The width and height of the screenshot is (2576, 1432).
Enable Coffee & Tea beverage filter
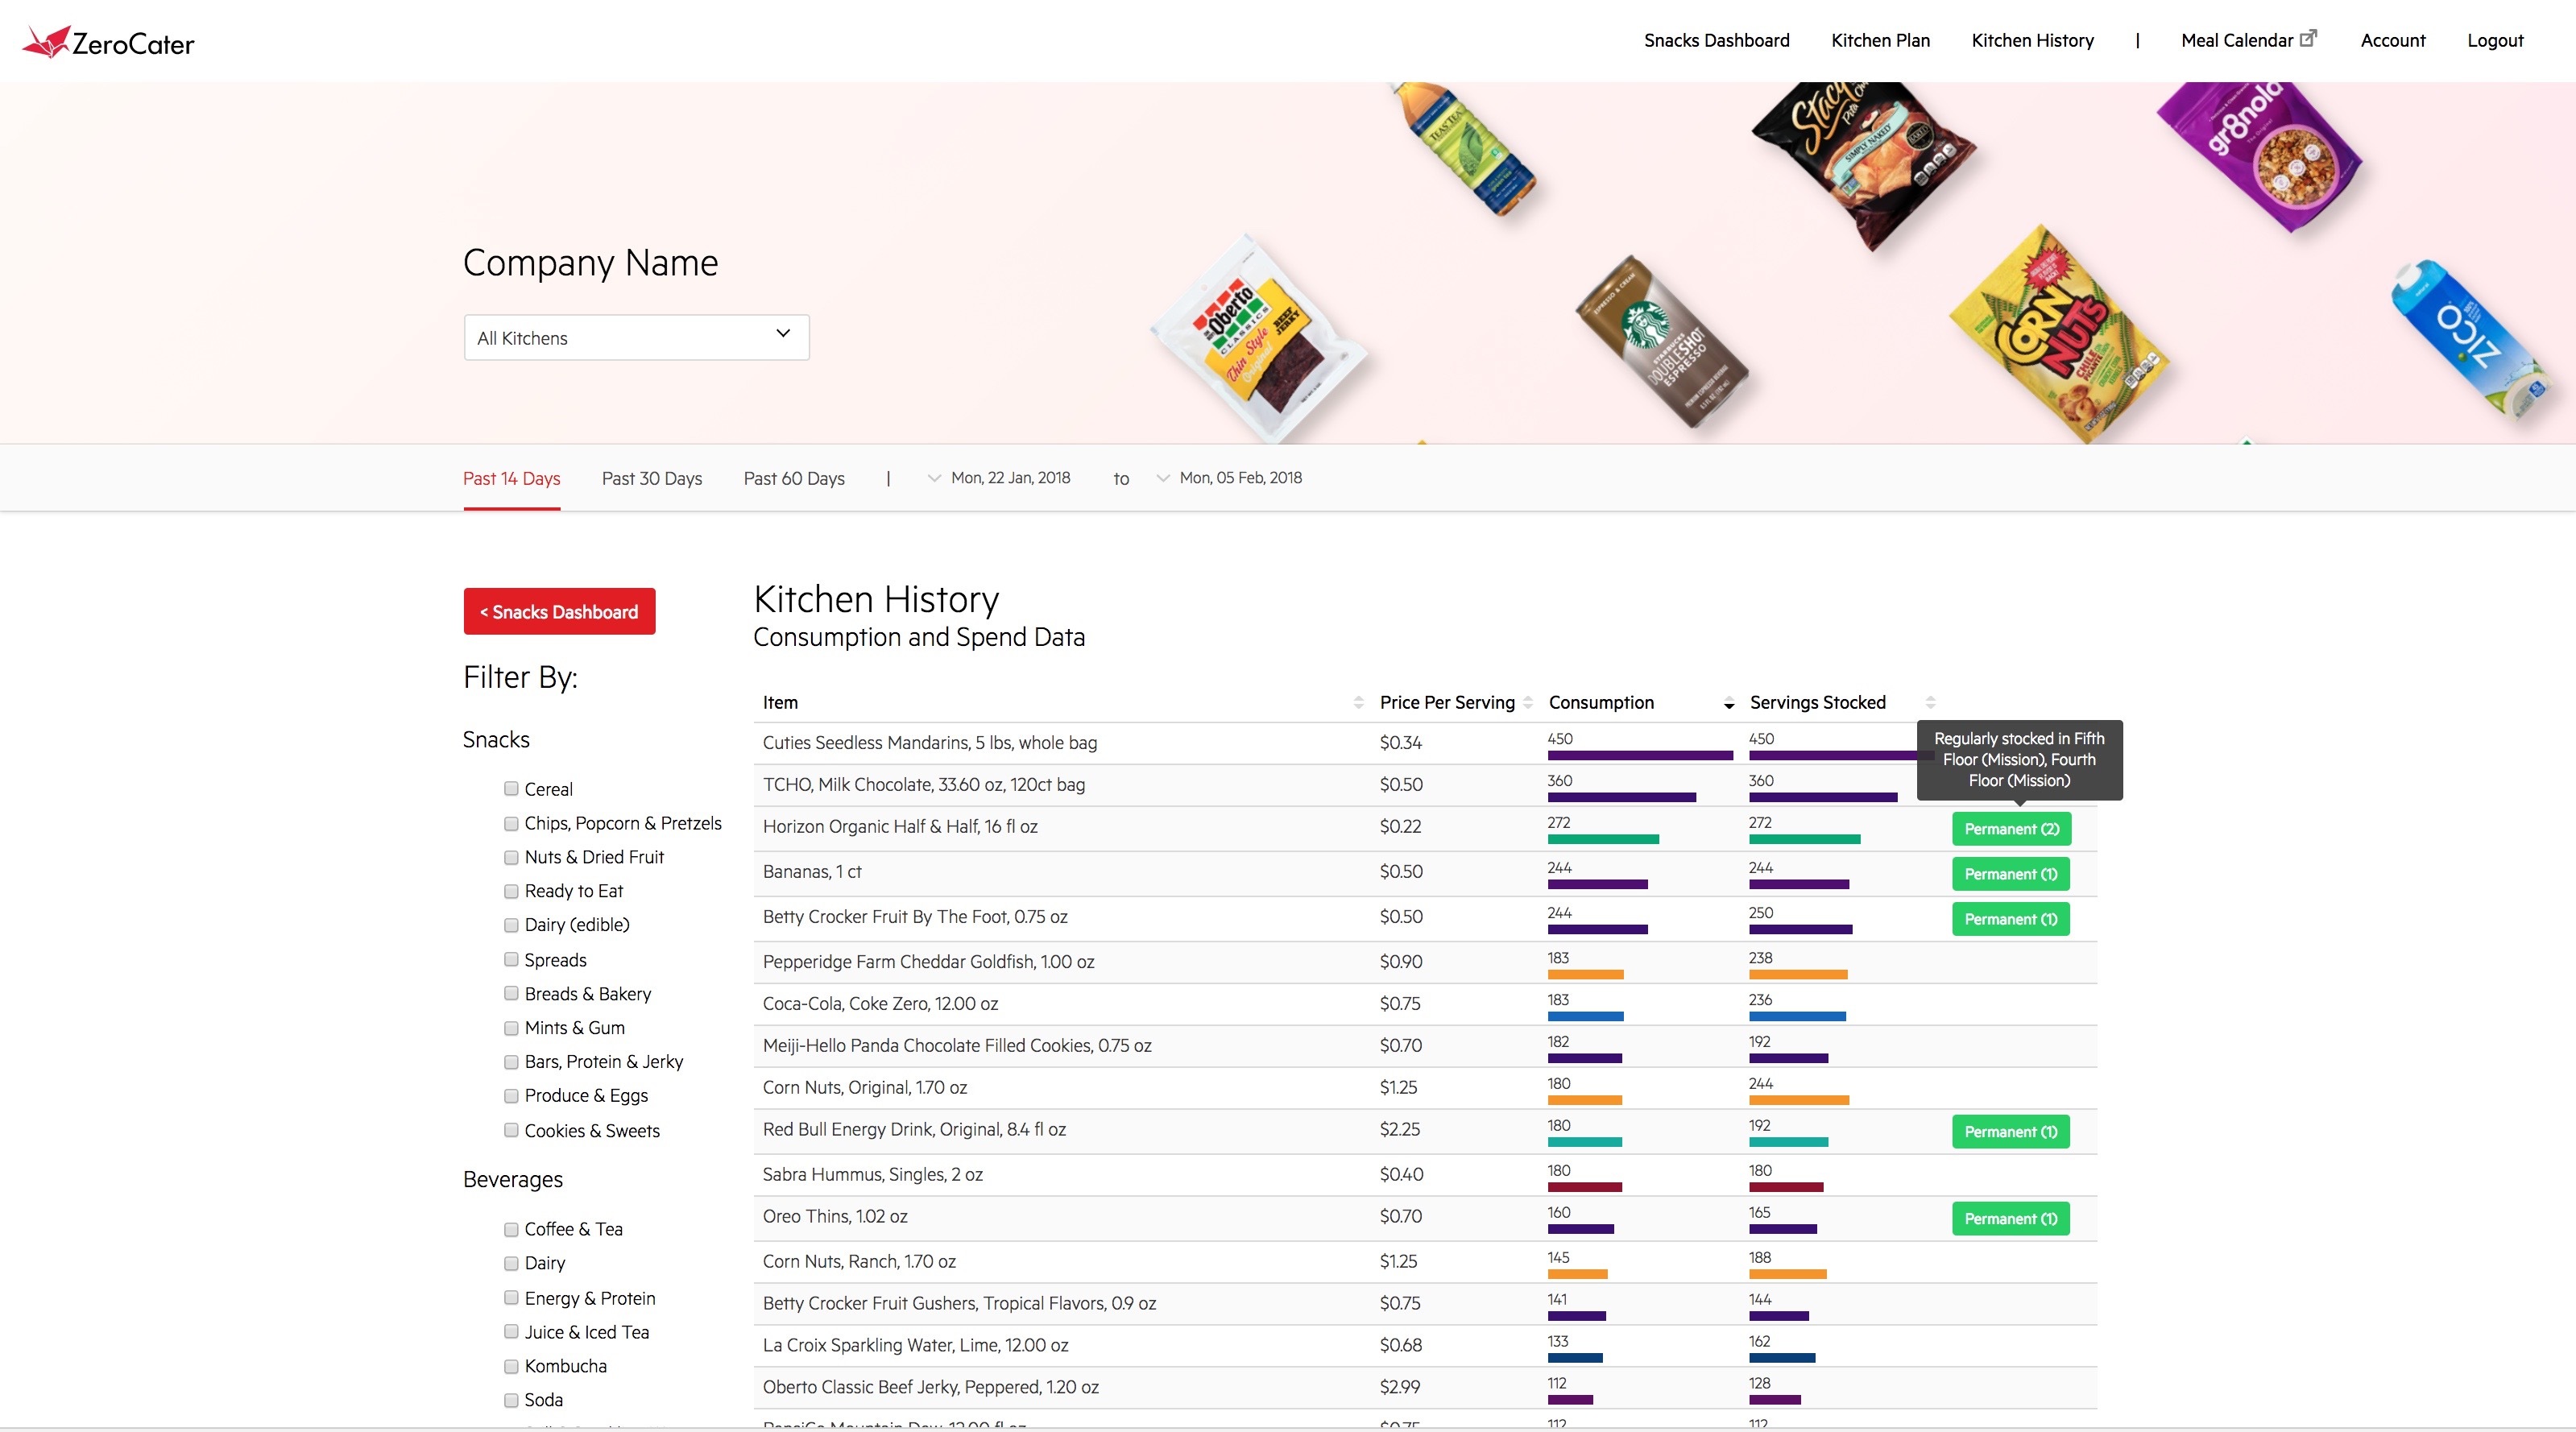(x=511, y=1228)
